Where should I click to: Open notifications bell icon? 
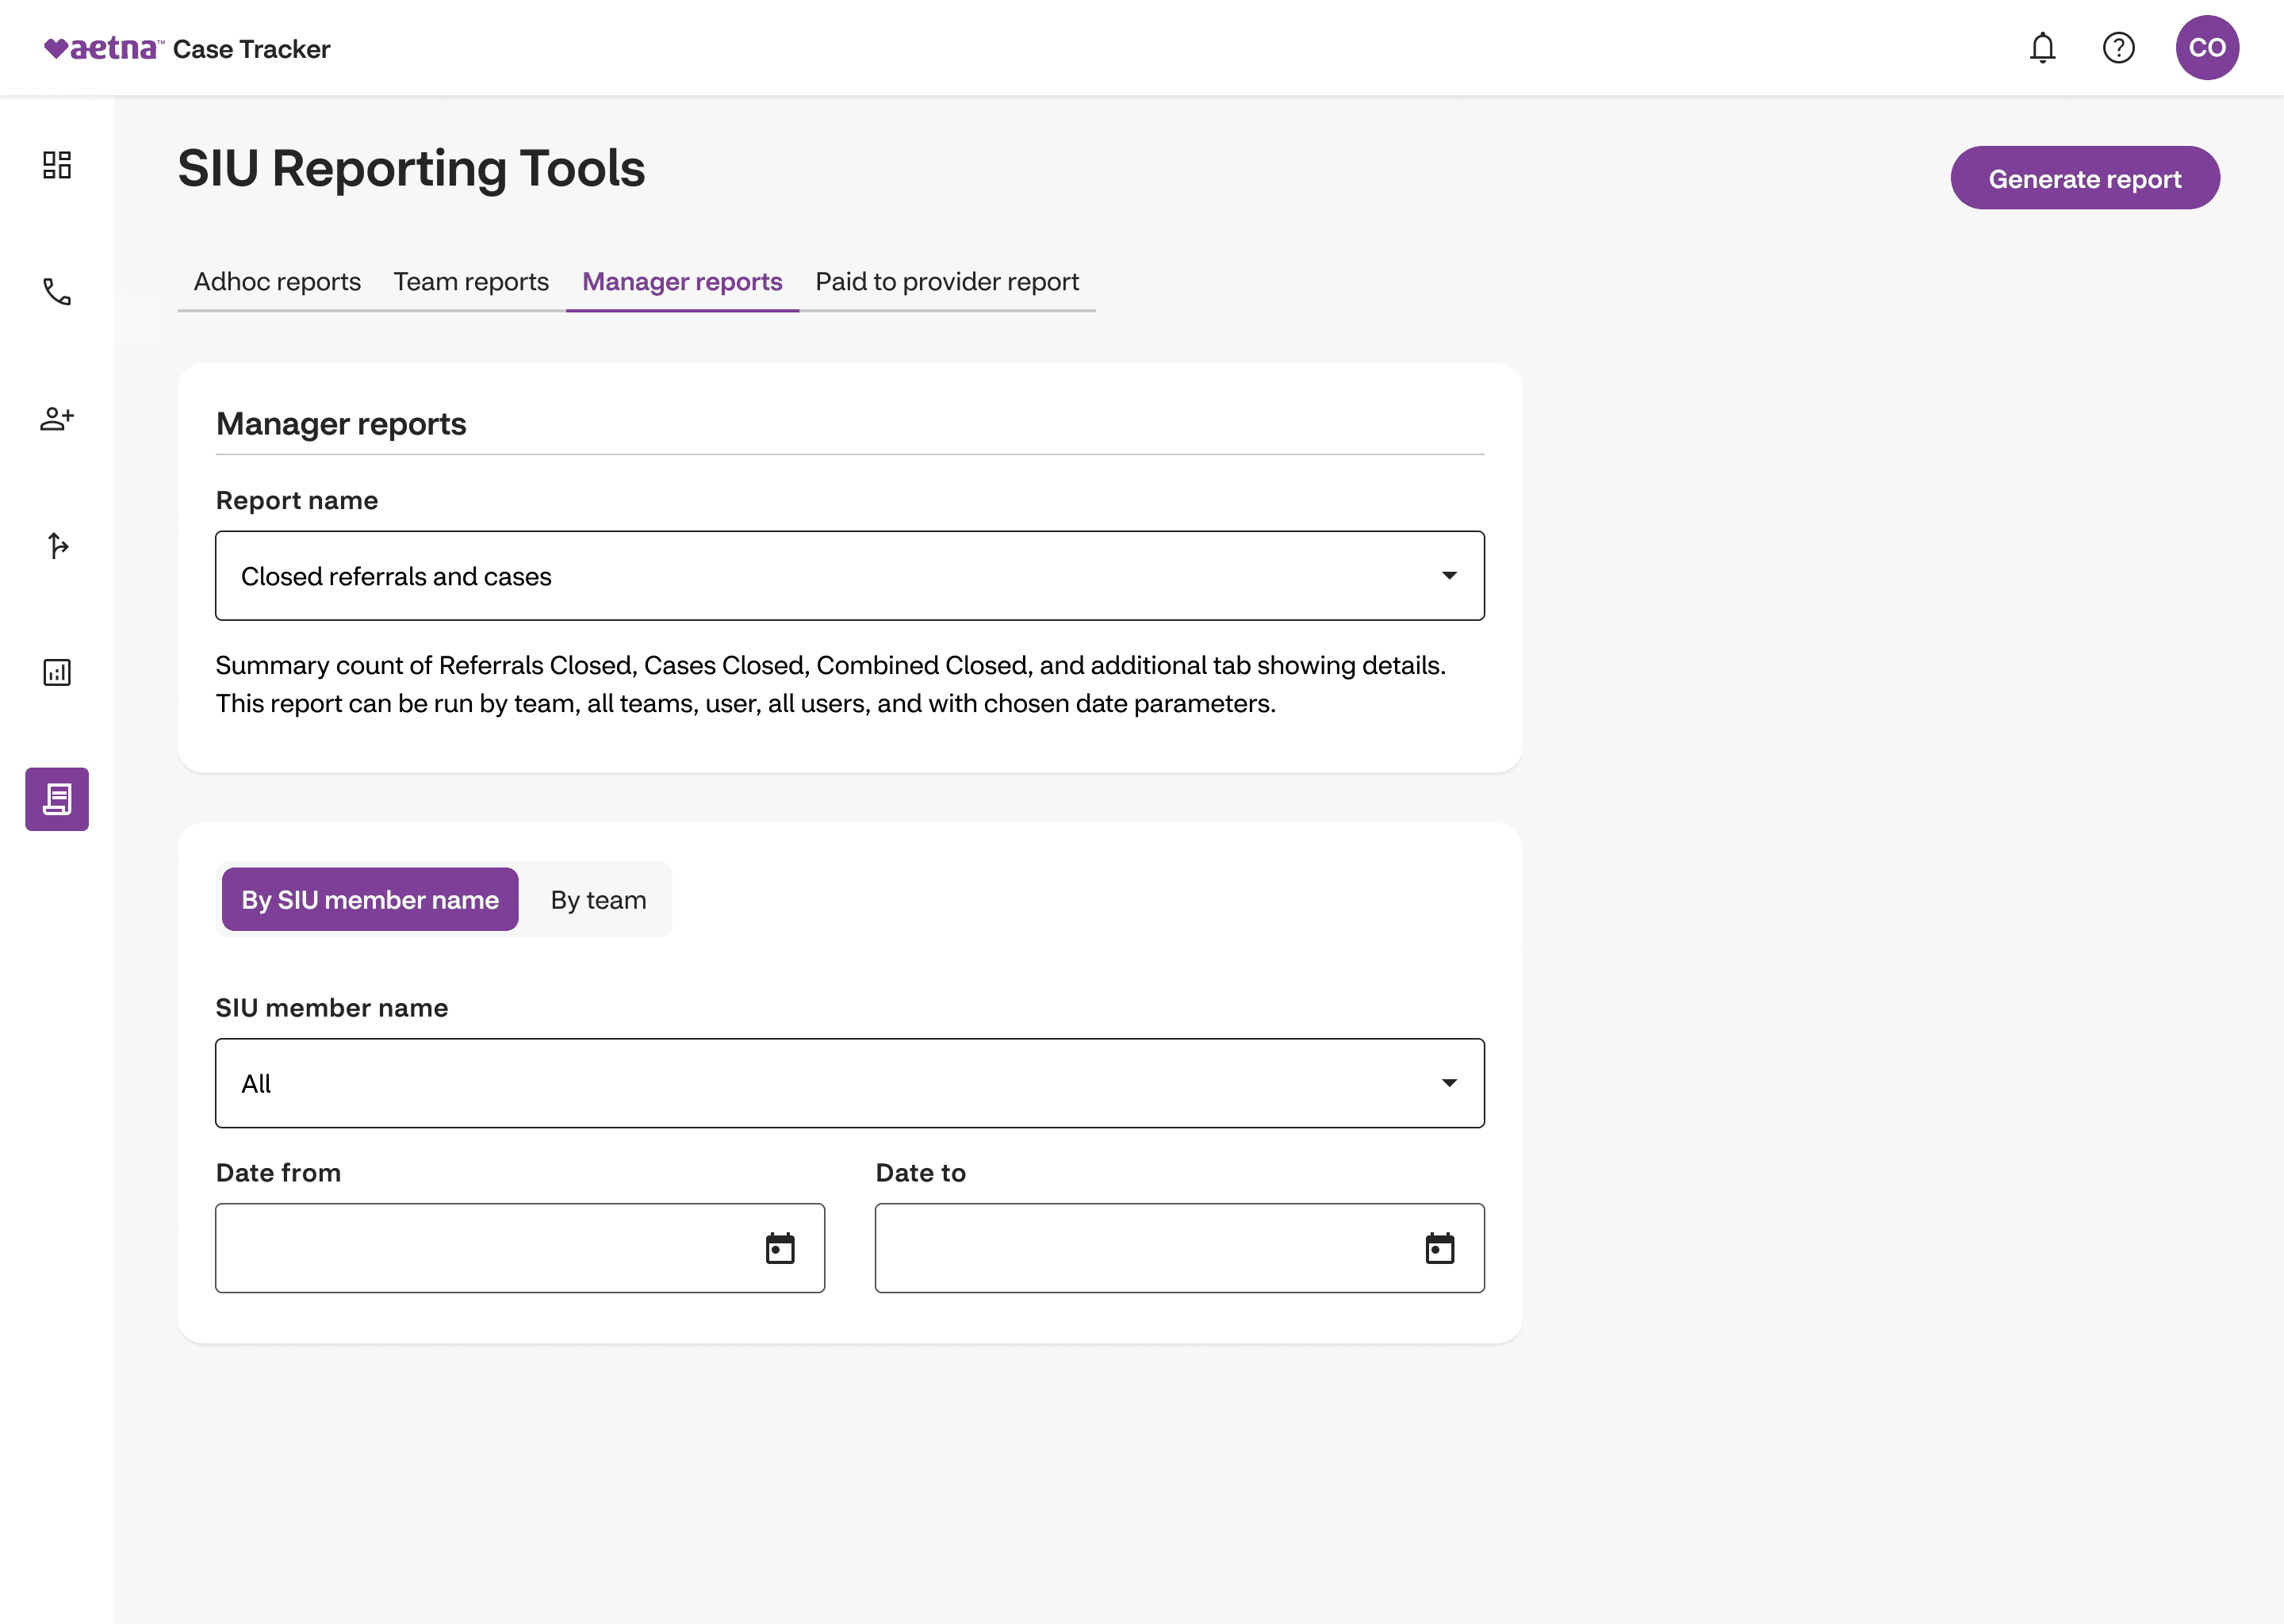[2042, 48]
